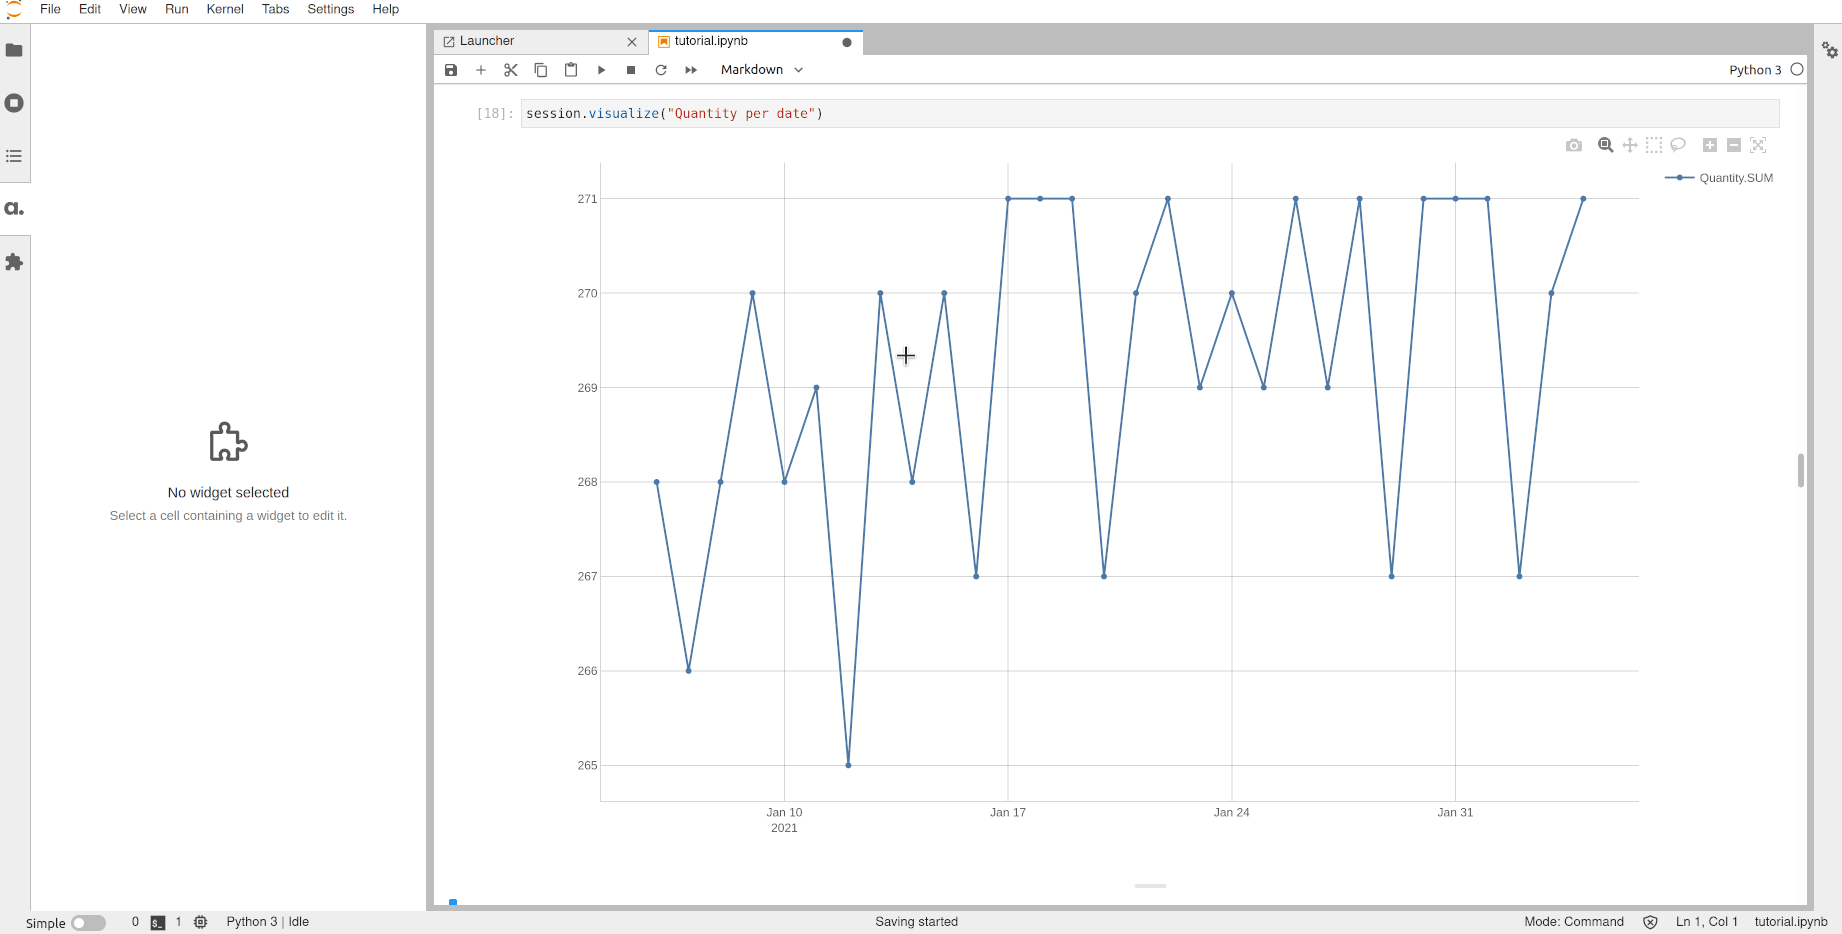Open the Markdown cell type dropdown
Image resolution: width=1842 pixels, height=934 pixels.
[x=762, y=70]
